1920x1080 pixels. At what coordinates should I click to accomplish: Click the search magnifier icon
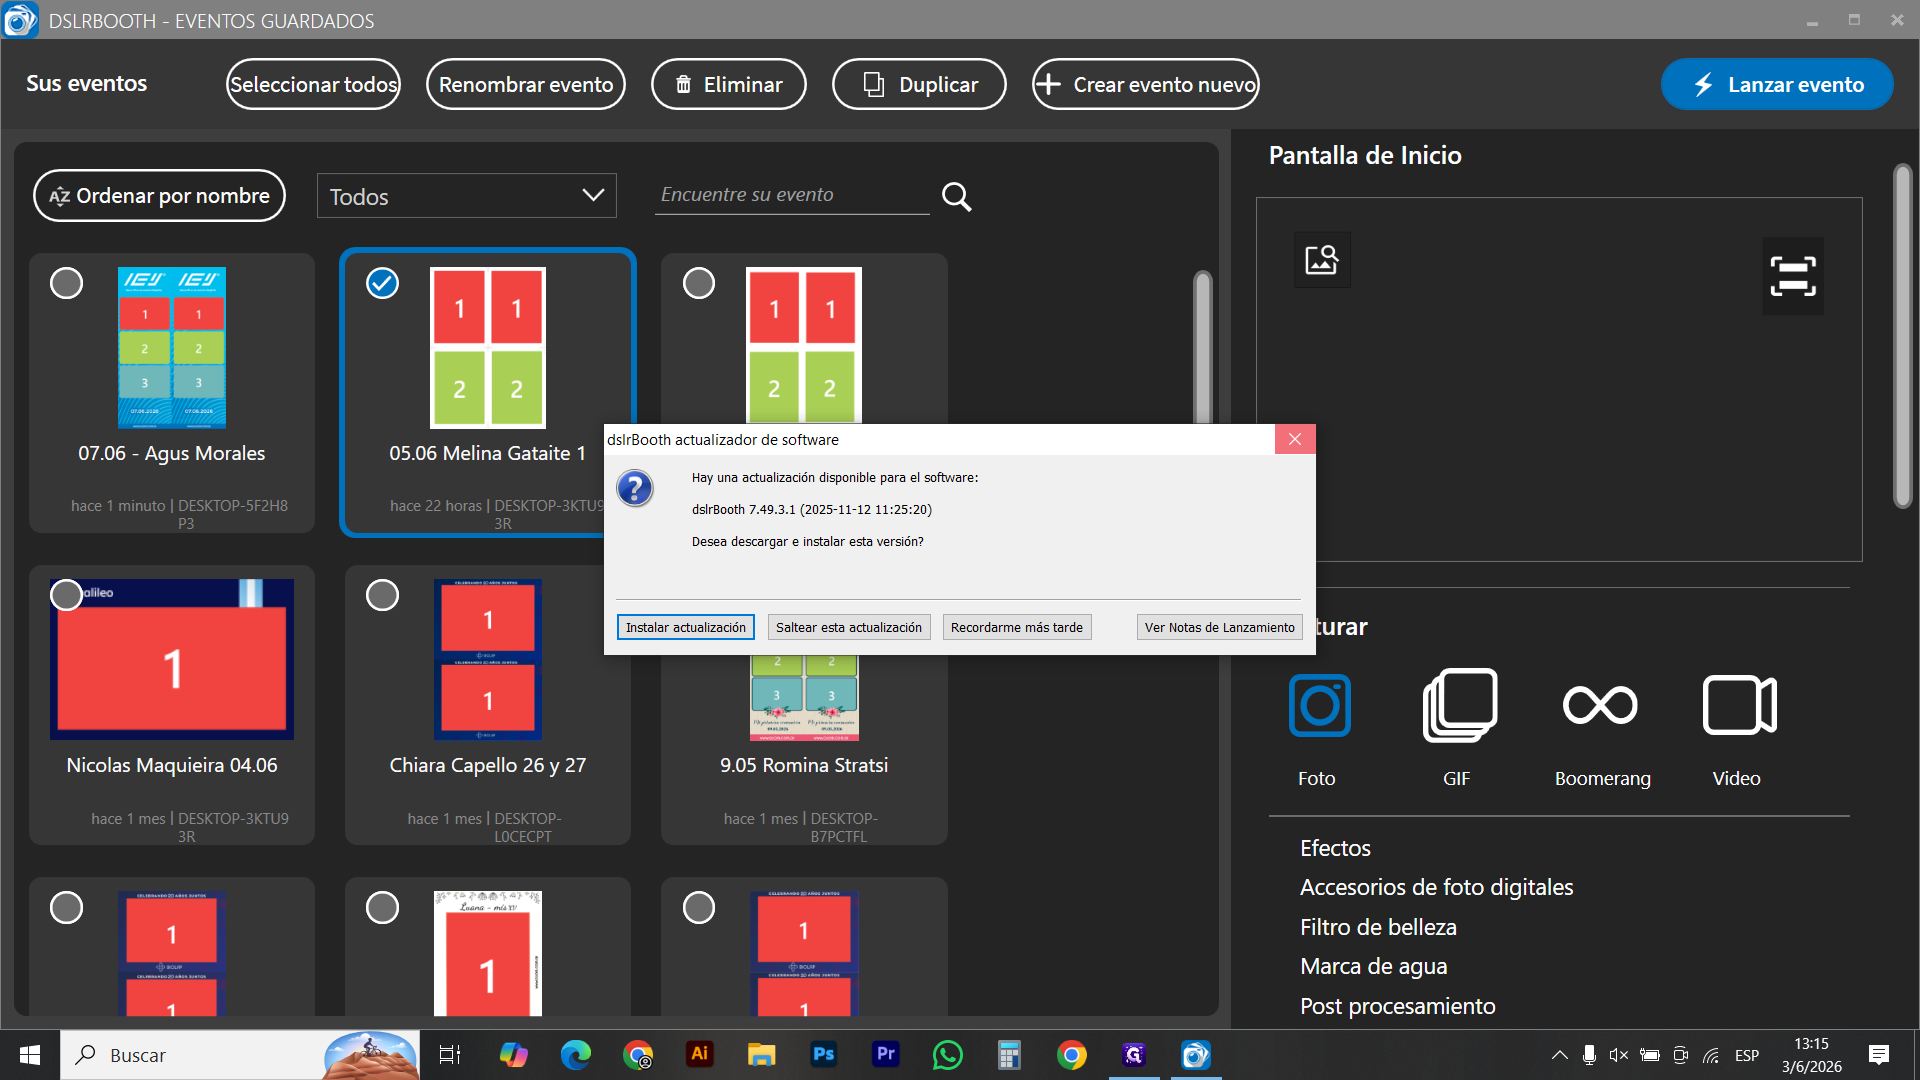click(x=957, y=196)
